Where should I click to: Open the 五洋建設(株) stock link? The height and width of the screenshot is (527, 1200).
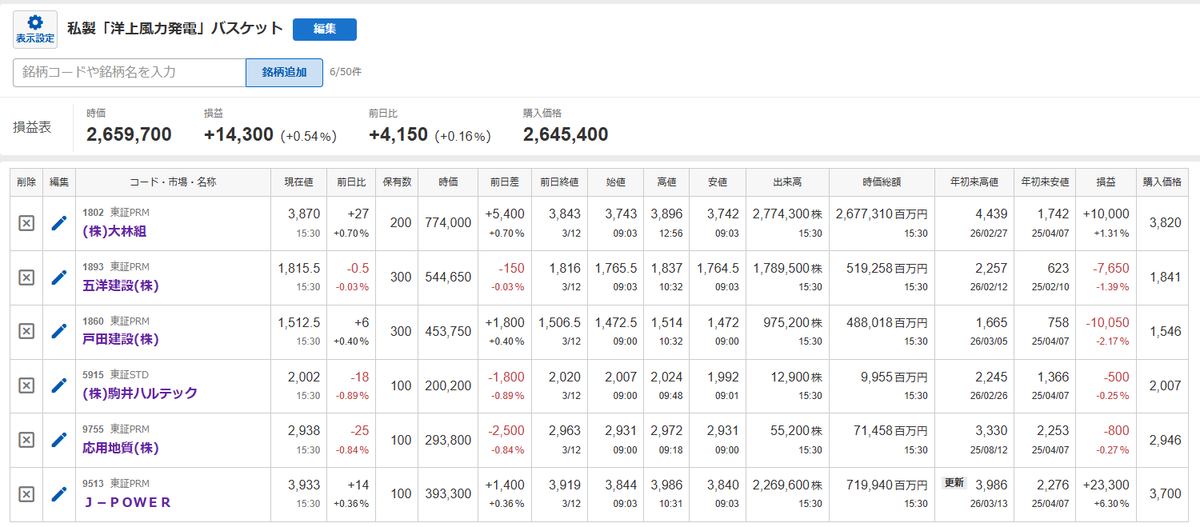(x=120, y=285)
